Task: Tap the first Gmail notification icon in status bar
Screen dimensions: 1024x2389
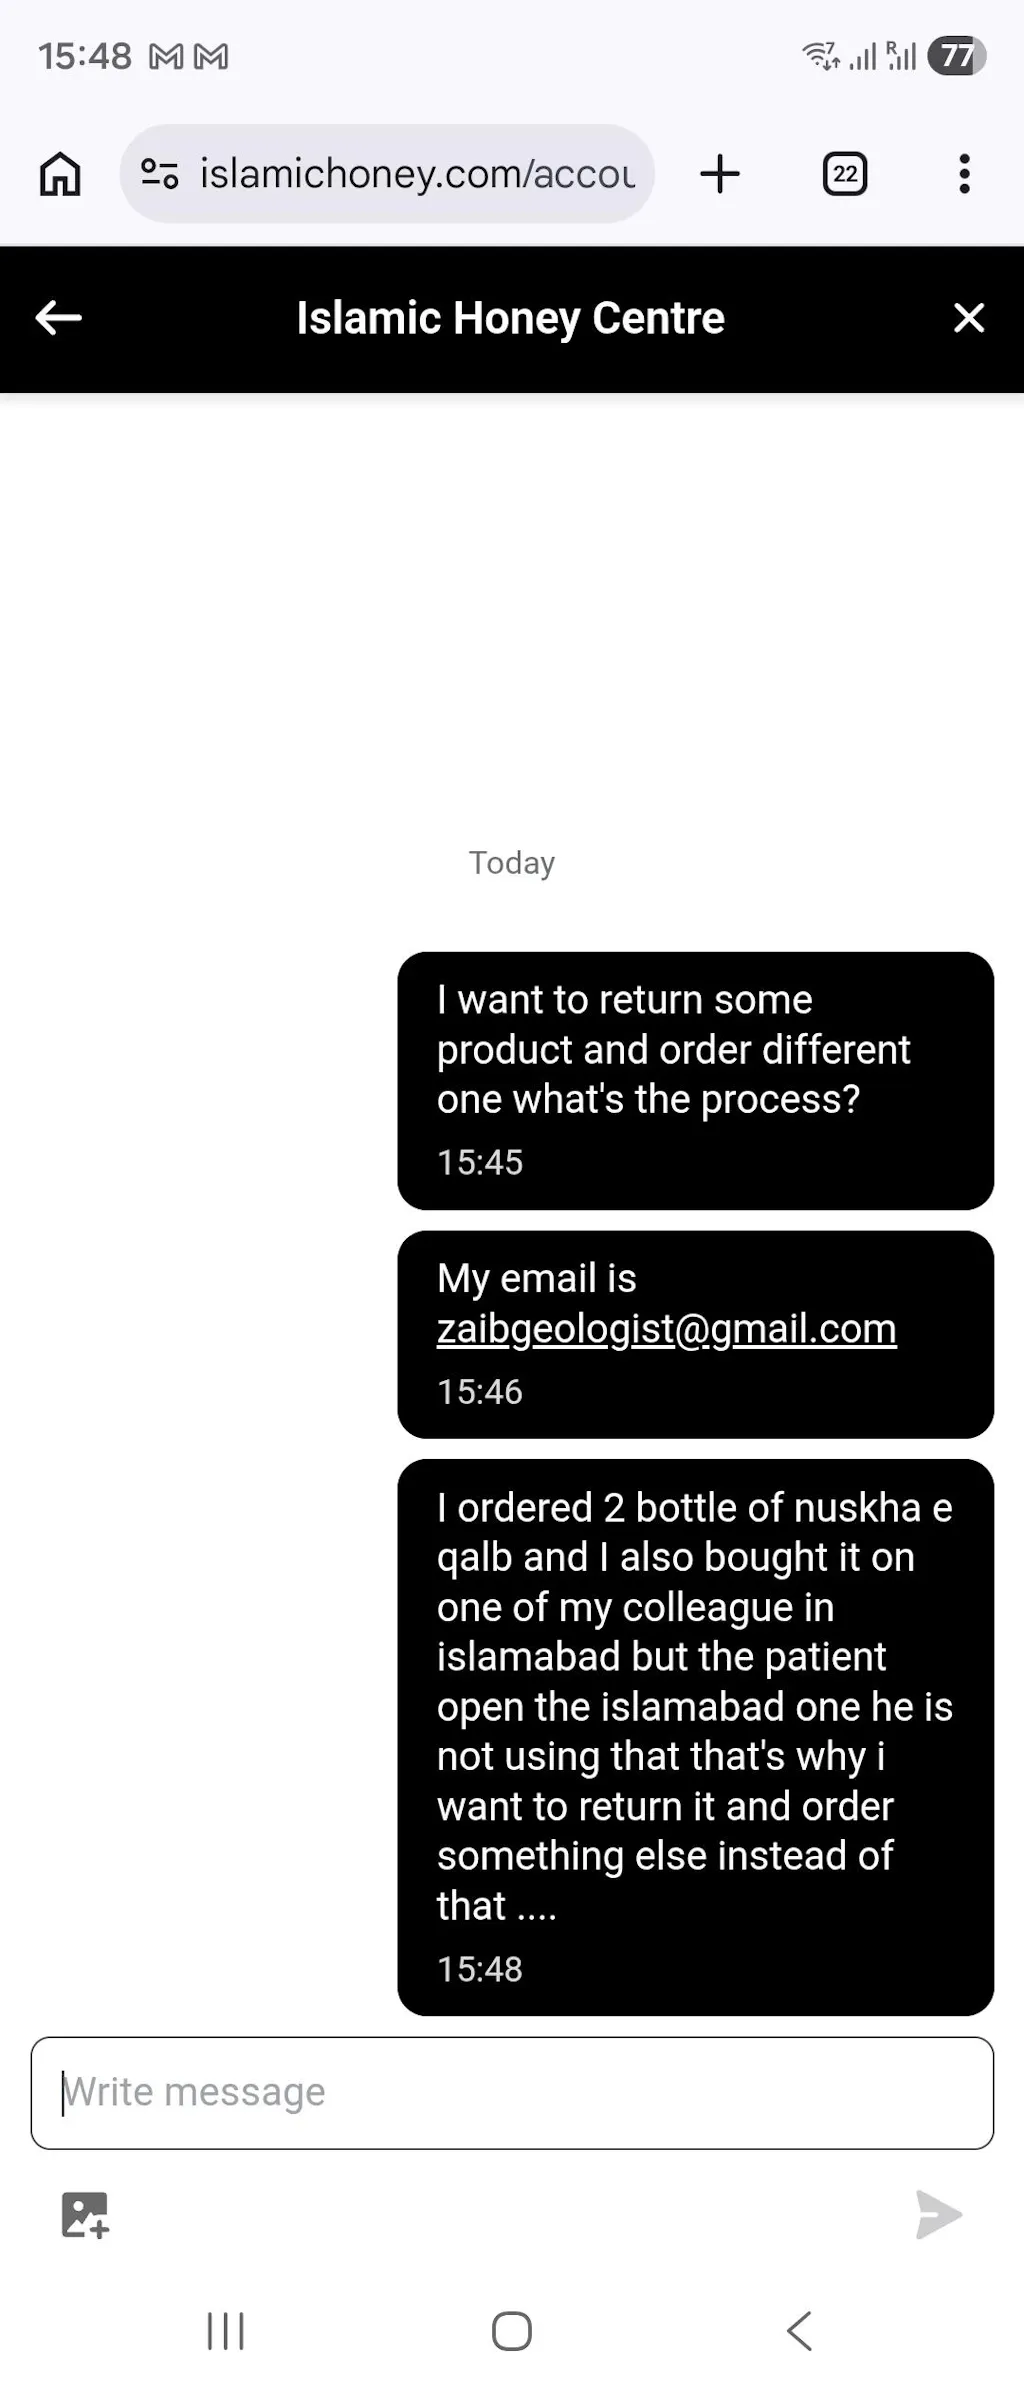Action: (x=166, y=57)
